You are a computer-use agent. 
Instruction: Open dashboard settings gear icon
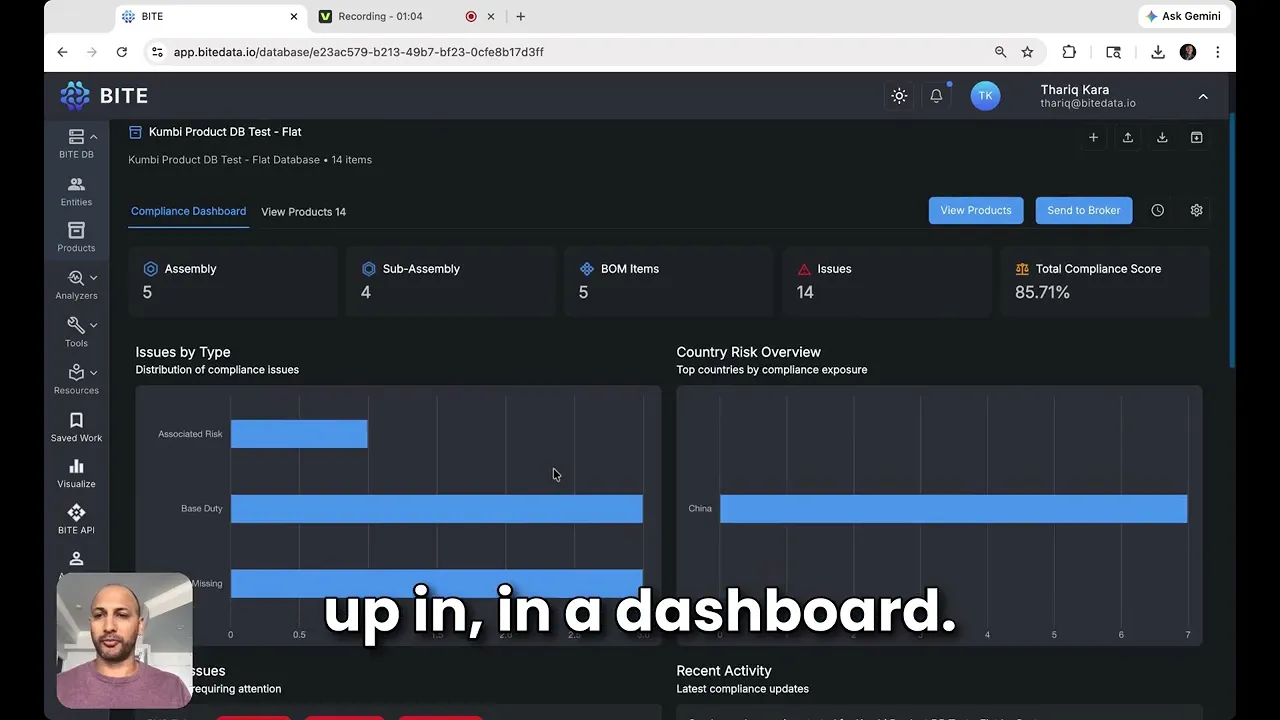pos(1196,210)
